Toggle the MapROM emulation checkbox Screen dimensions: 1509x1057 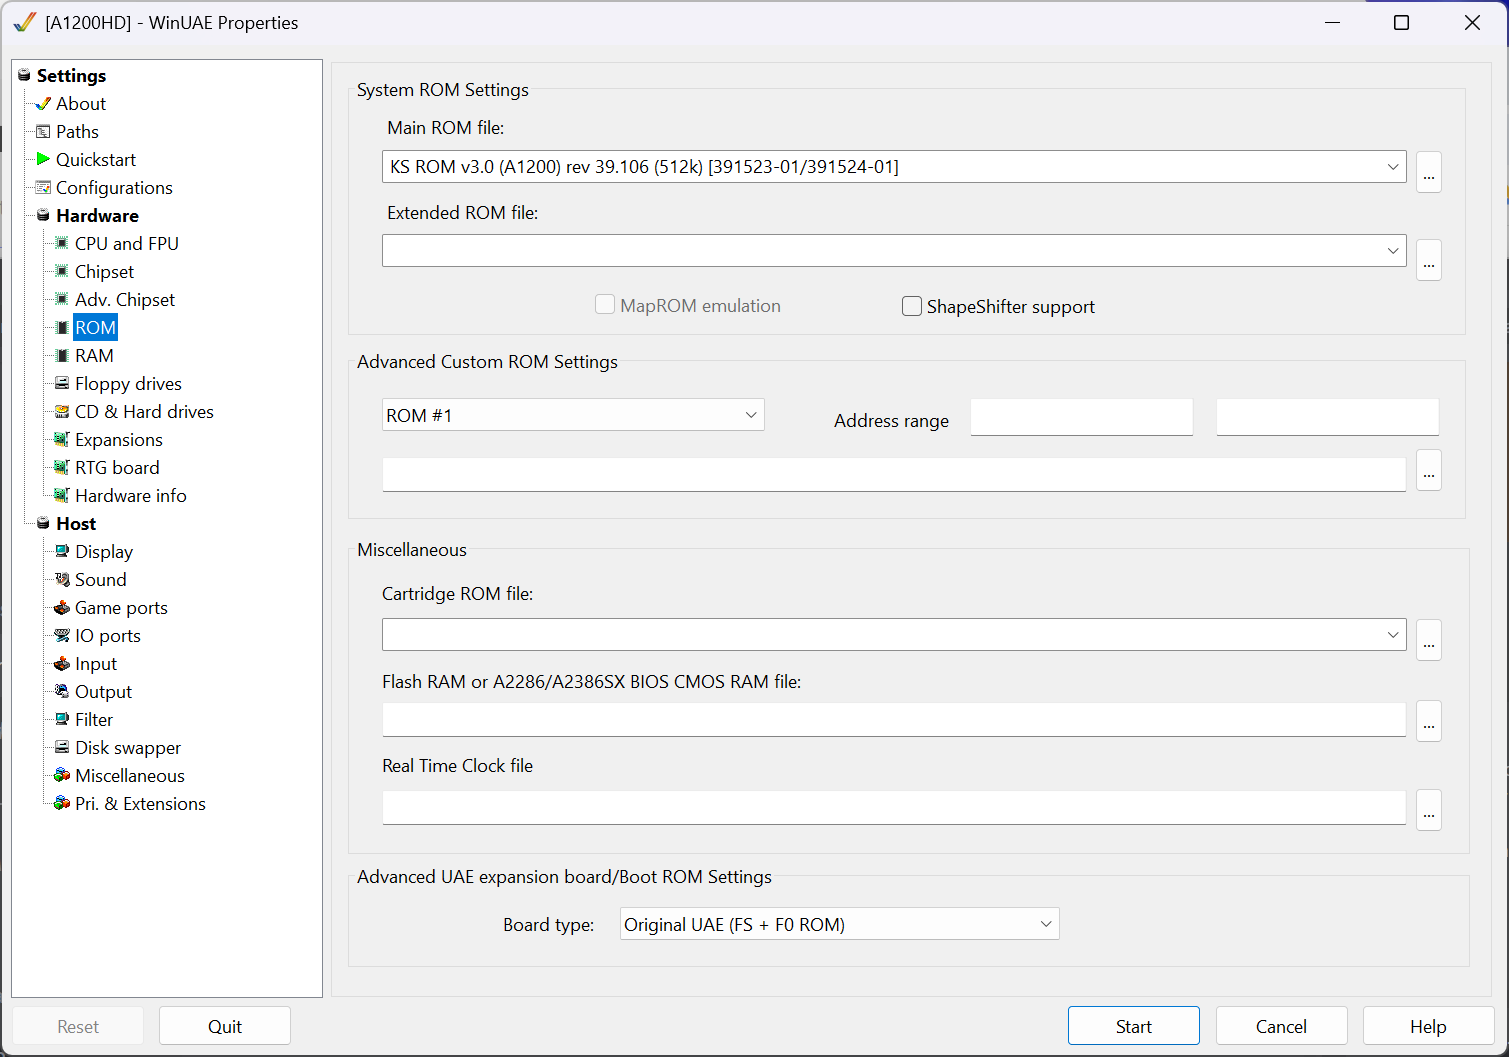[605, 305]
